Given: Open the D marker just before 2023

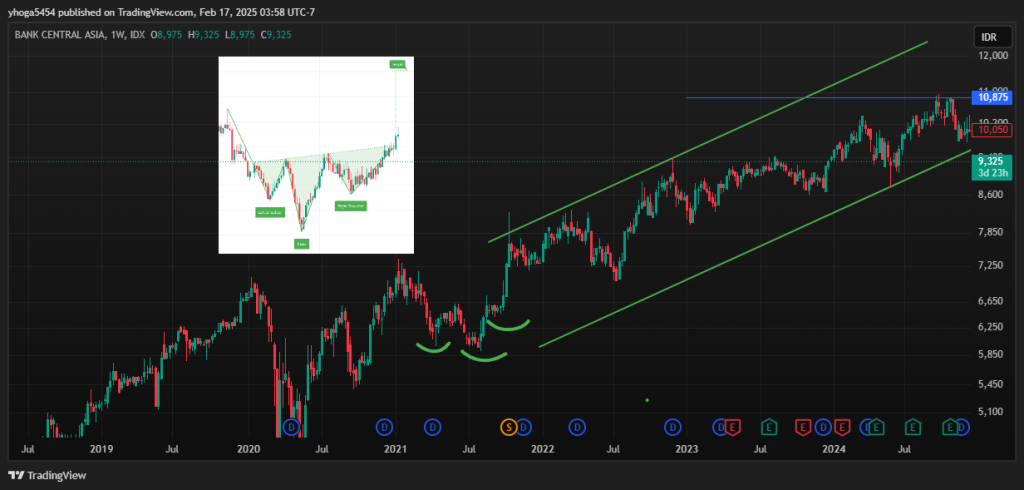Looking at the screenshot, I should point(673,427).
